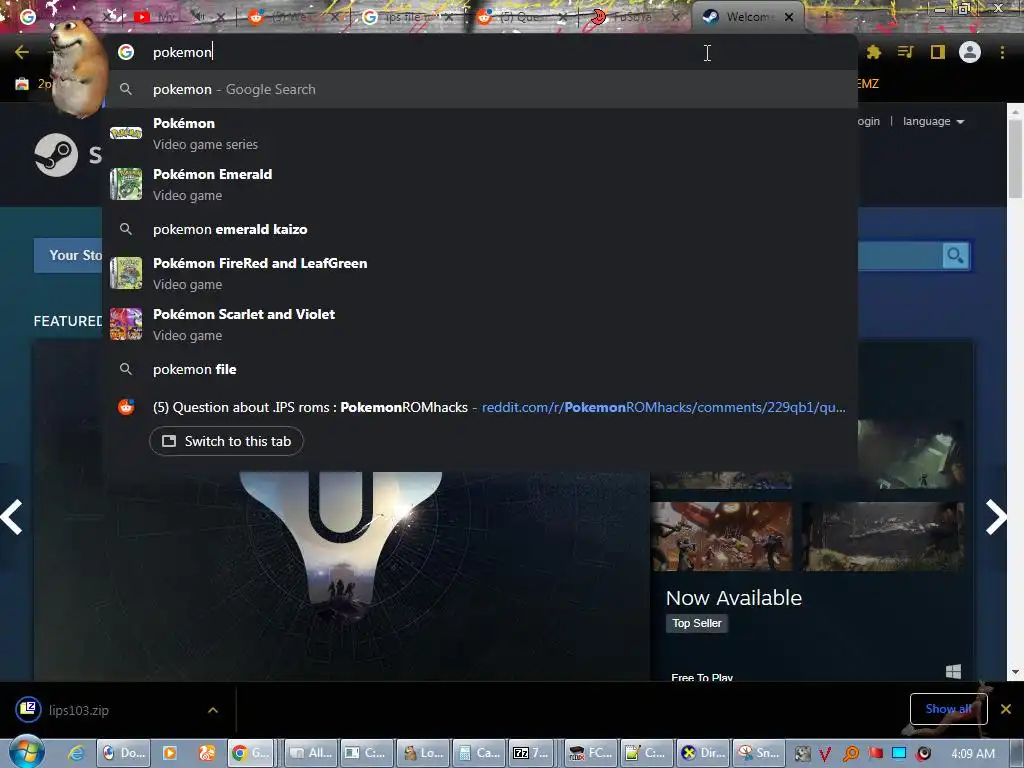
Task: Open the Snipping Tool taskbar button
Action: [x=758, y=753]
